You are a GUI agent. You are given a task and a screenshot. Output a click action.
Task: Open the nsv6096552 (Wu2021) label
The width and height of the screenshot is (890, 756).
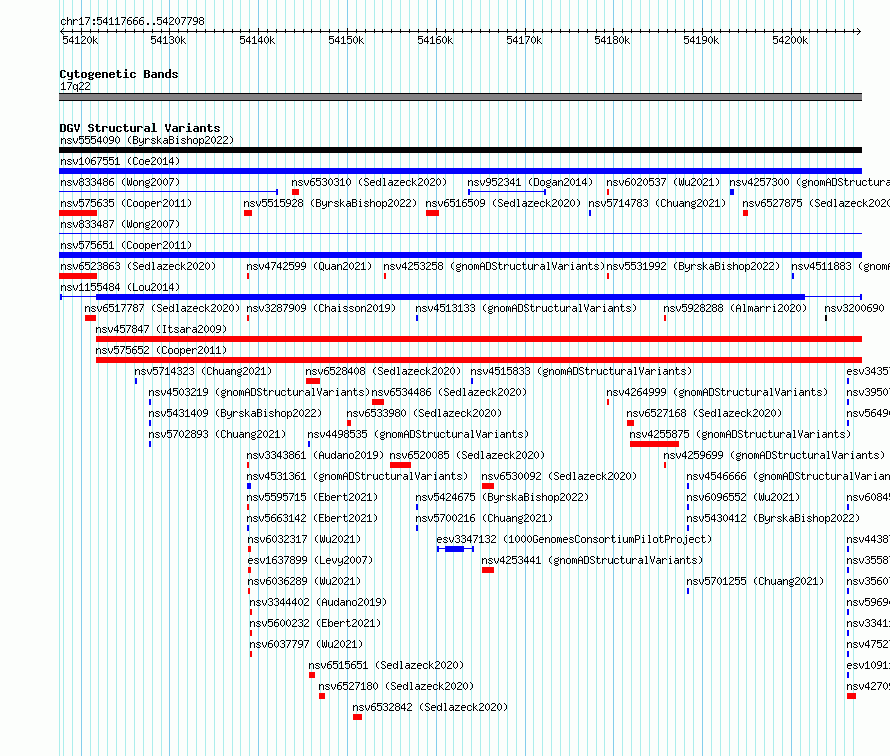(744, 497)
